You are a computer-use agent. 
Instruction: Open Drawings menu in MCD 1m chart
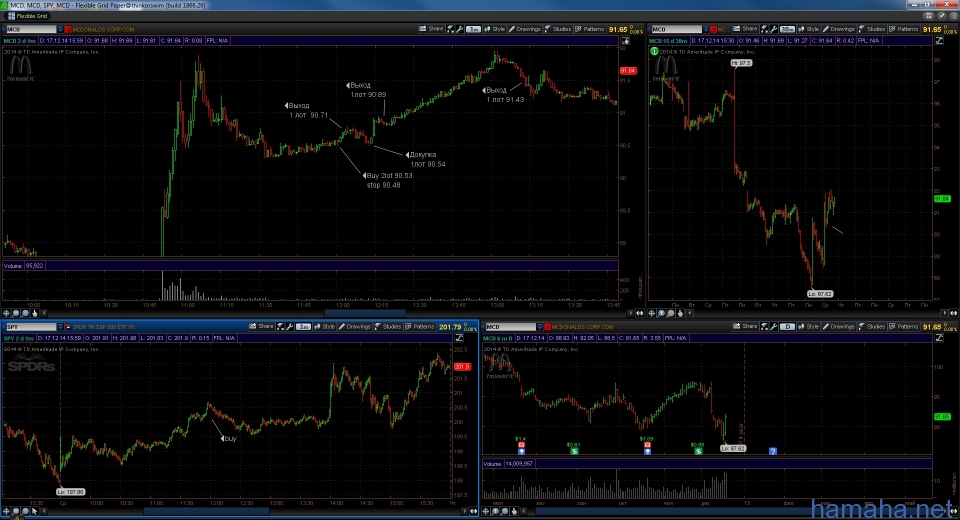[525, 29]
